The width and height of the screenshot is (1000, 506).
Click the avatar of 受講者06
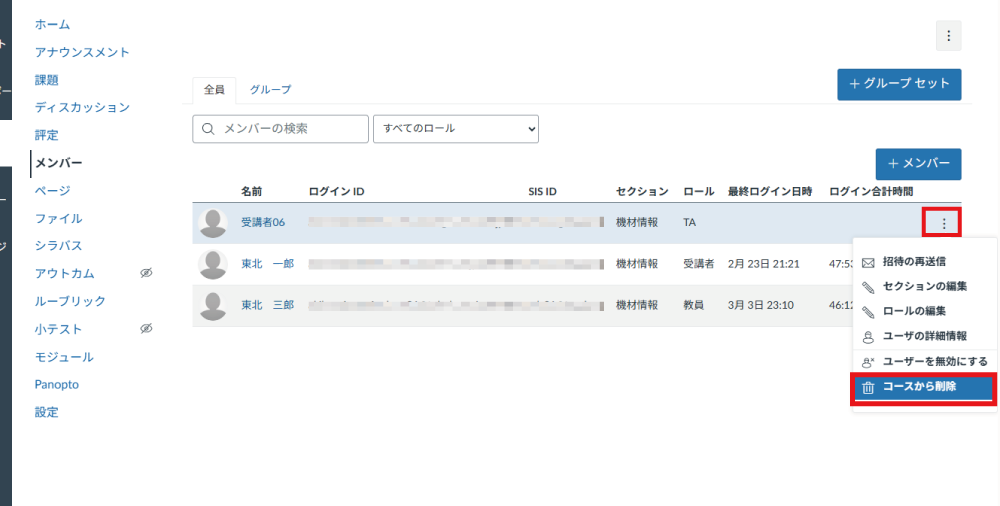pyautogui.click(x=212, y=223)
